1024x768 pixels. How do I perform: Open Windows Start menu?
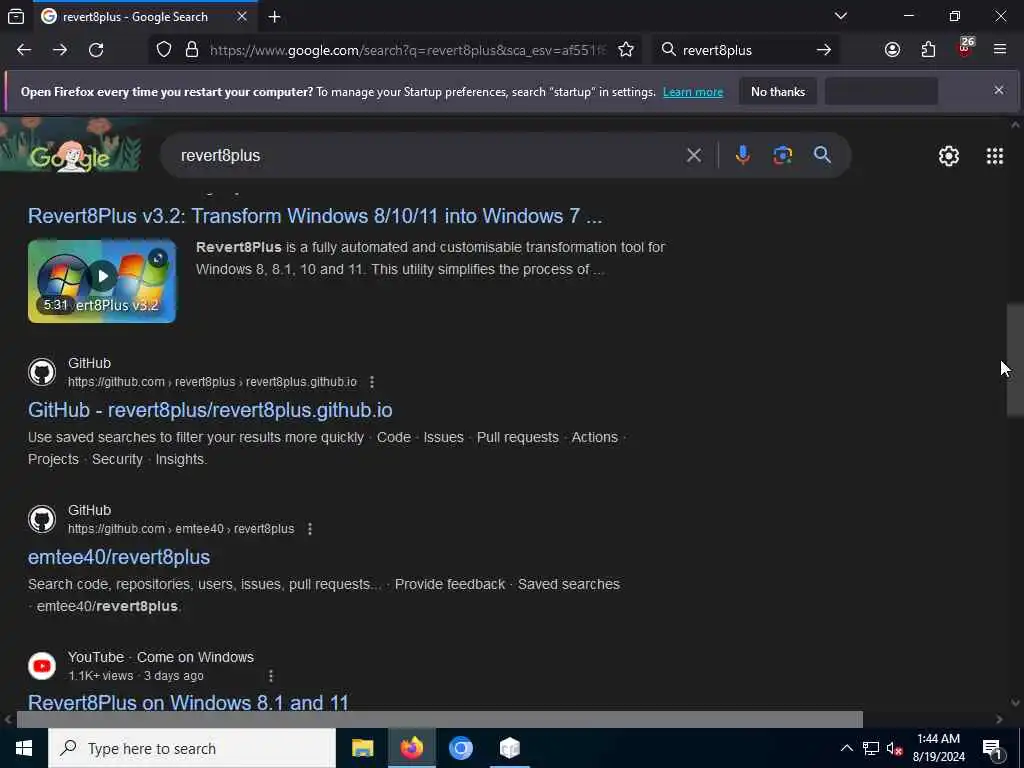[x=24, y=748]
